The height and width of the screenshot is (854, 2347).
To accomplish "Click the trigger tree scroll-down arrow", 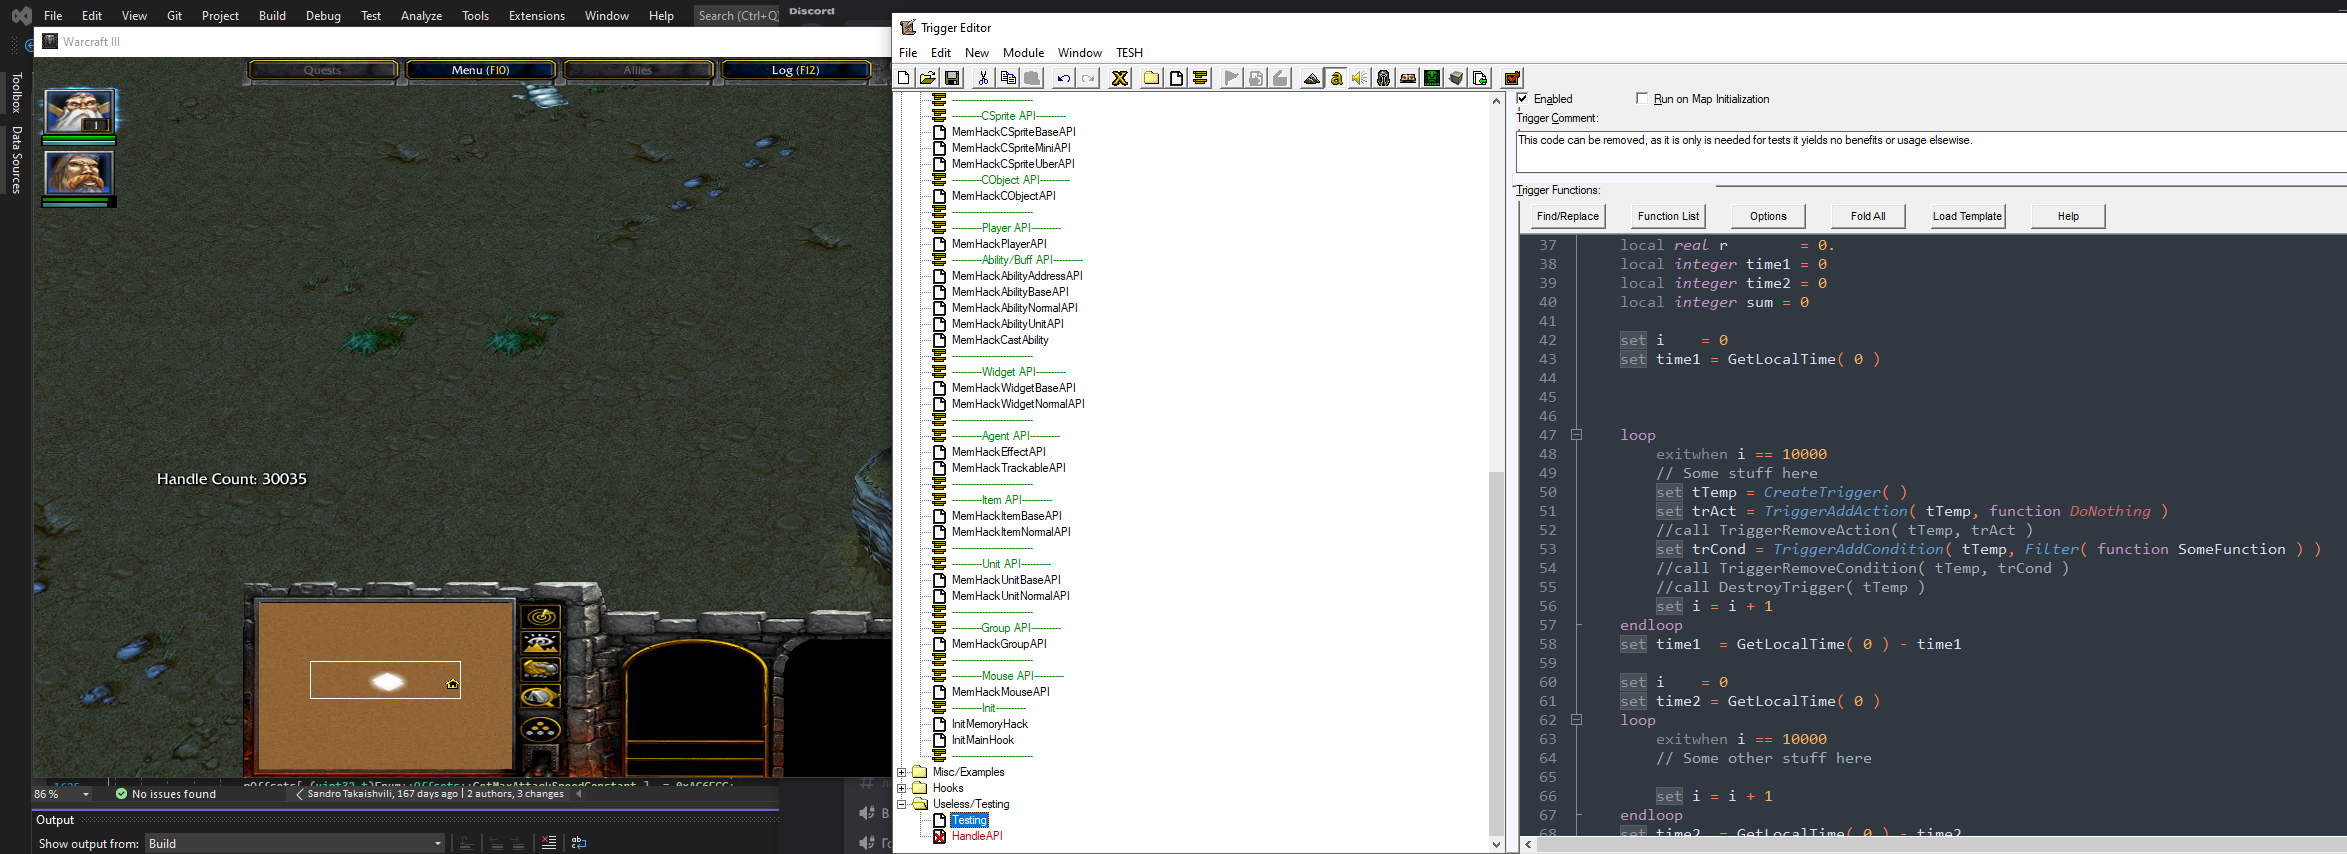I will pos(1496,844).
